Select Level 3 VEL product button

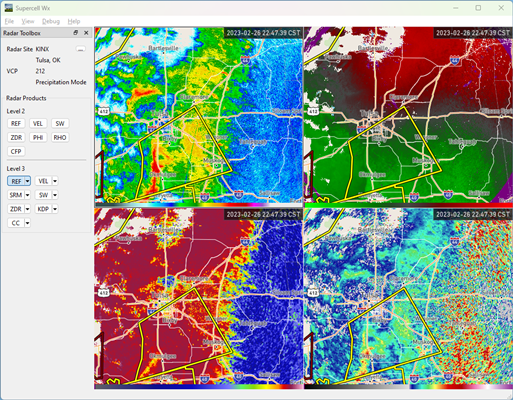point(43,181)
